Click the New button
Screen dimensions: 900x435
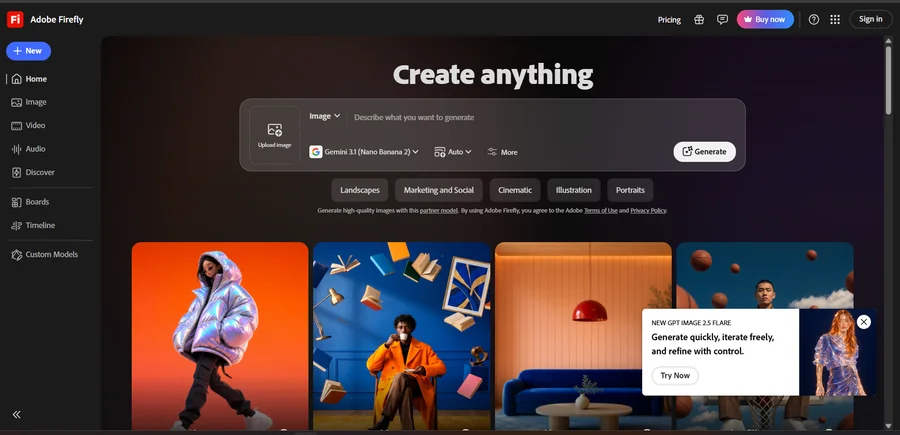29,51
